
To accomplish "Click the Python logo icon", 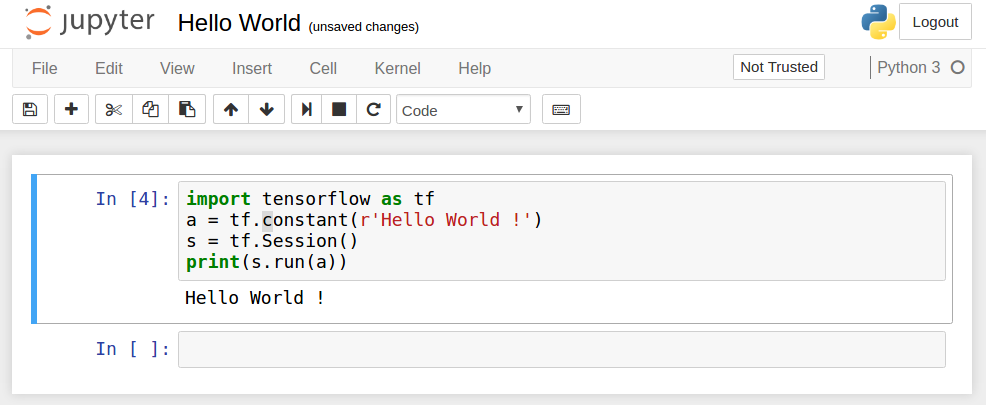I will point(878,22).
